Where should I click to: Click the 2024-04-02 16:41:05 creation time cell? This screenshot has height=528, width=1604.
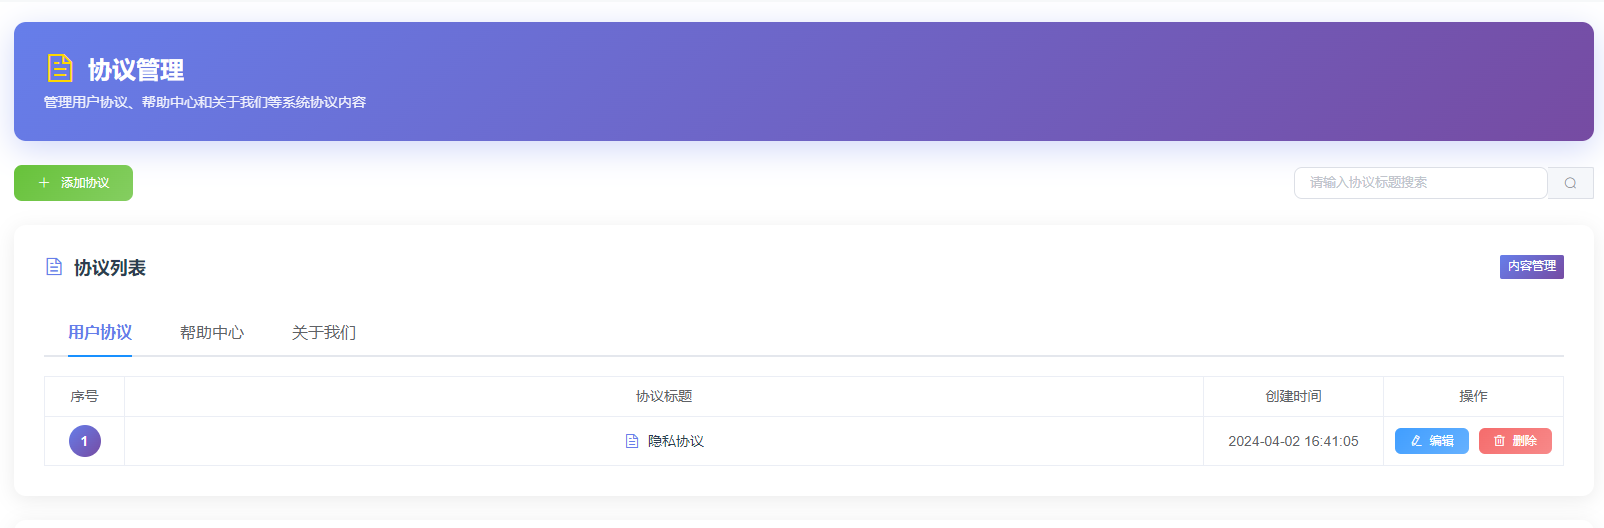point(1293,441)
